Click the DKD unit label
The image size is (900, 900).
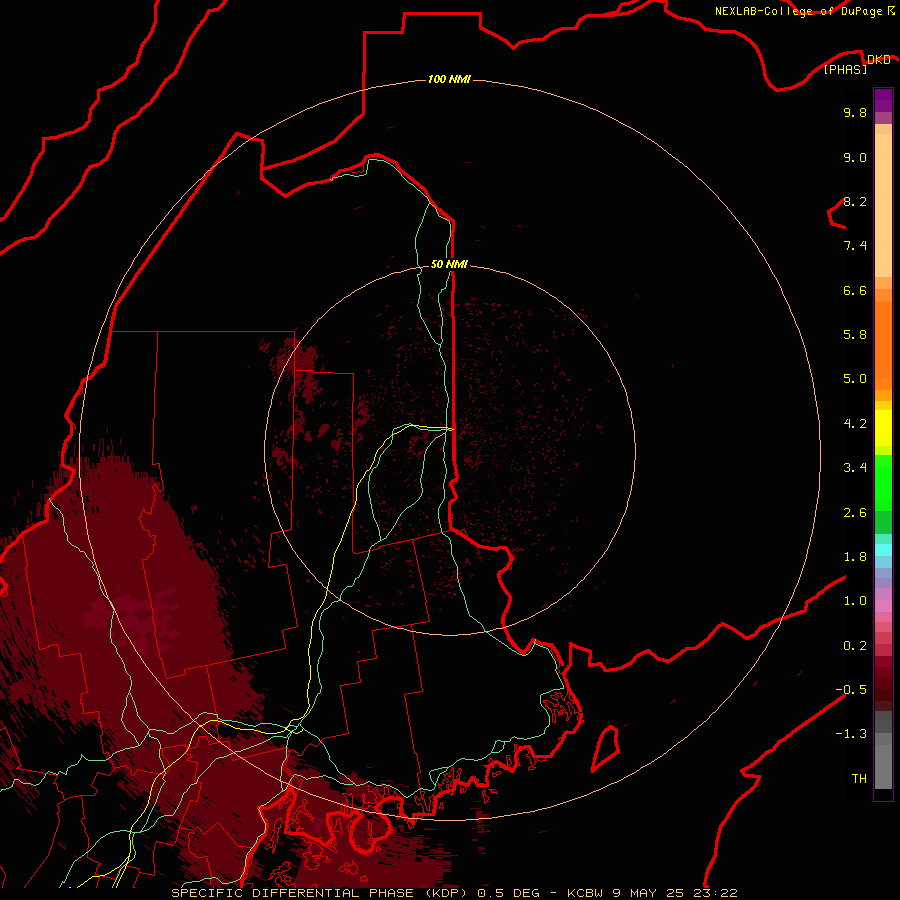(x=879, y=59)
